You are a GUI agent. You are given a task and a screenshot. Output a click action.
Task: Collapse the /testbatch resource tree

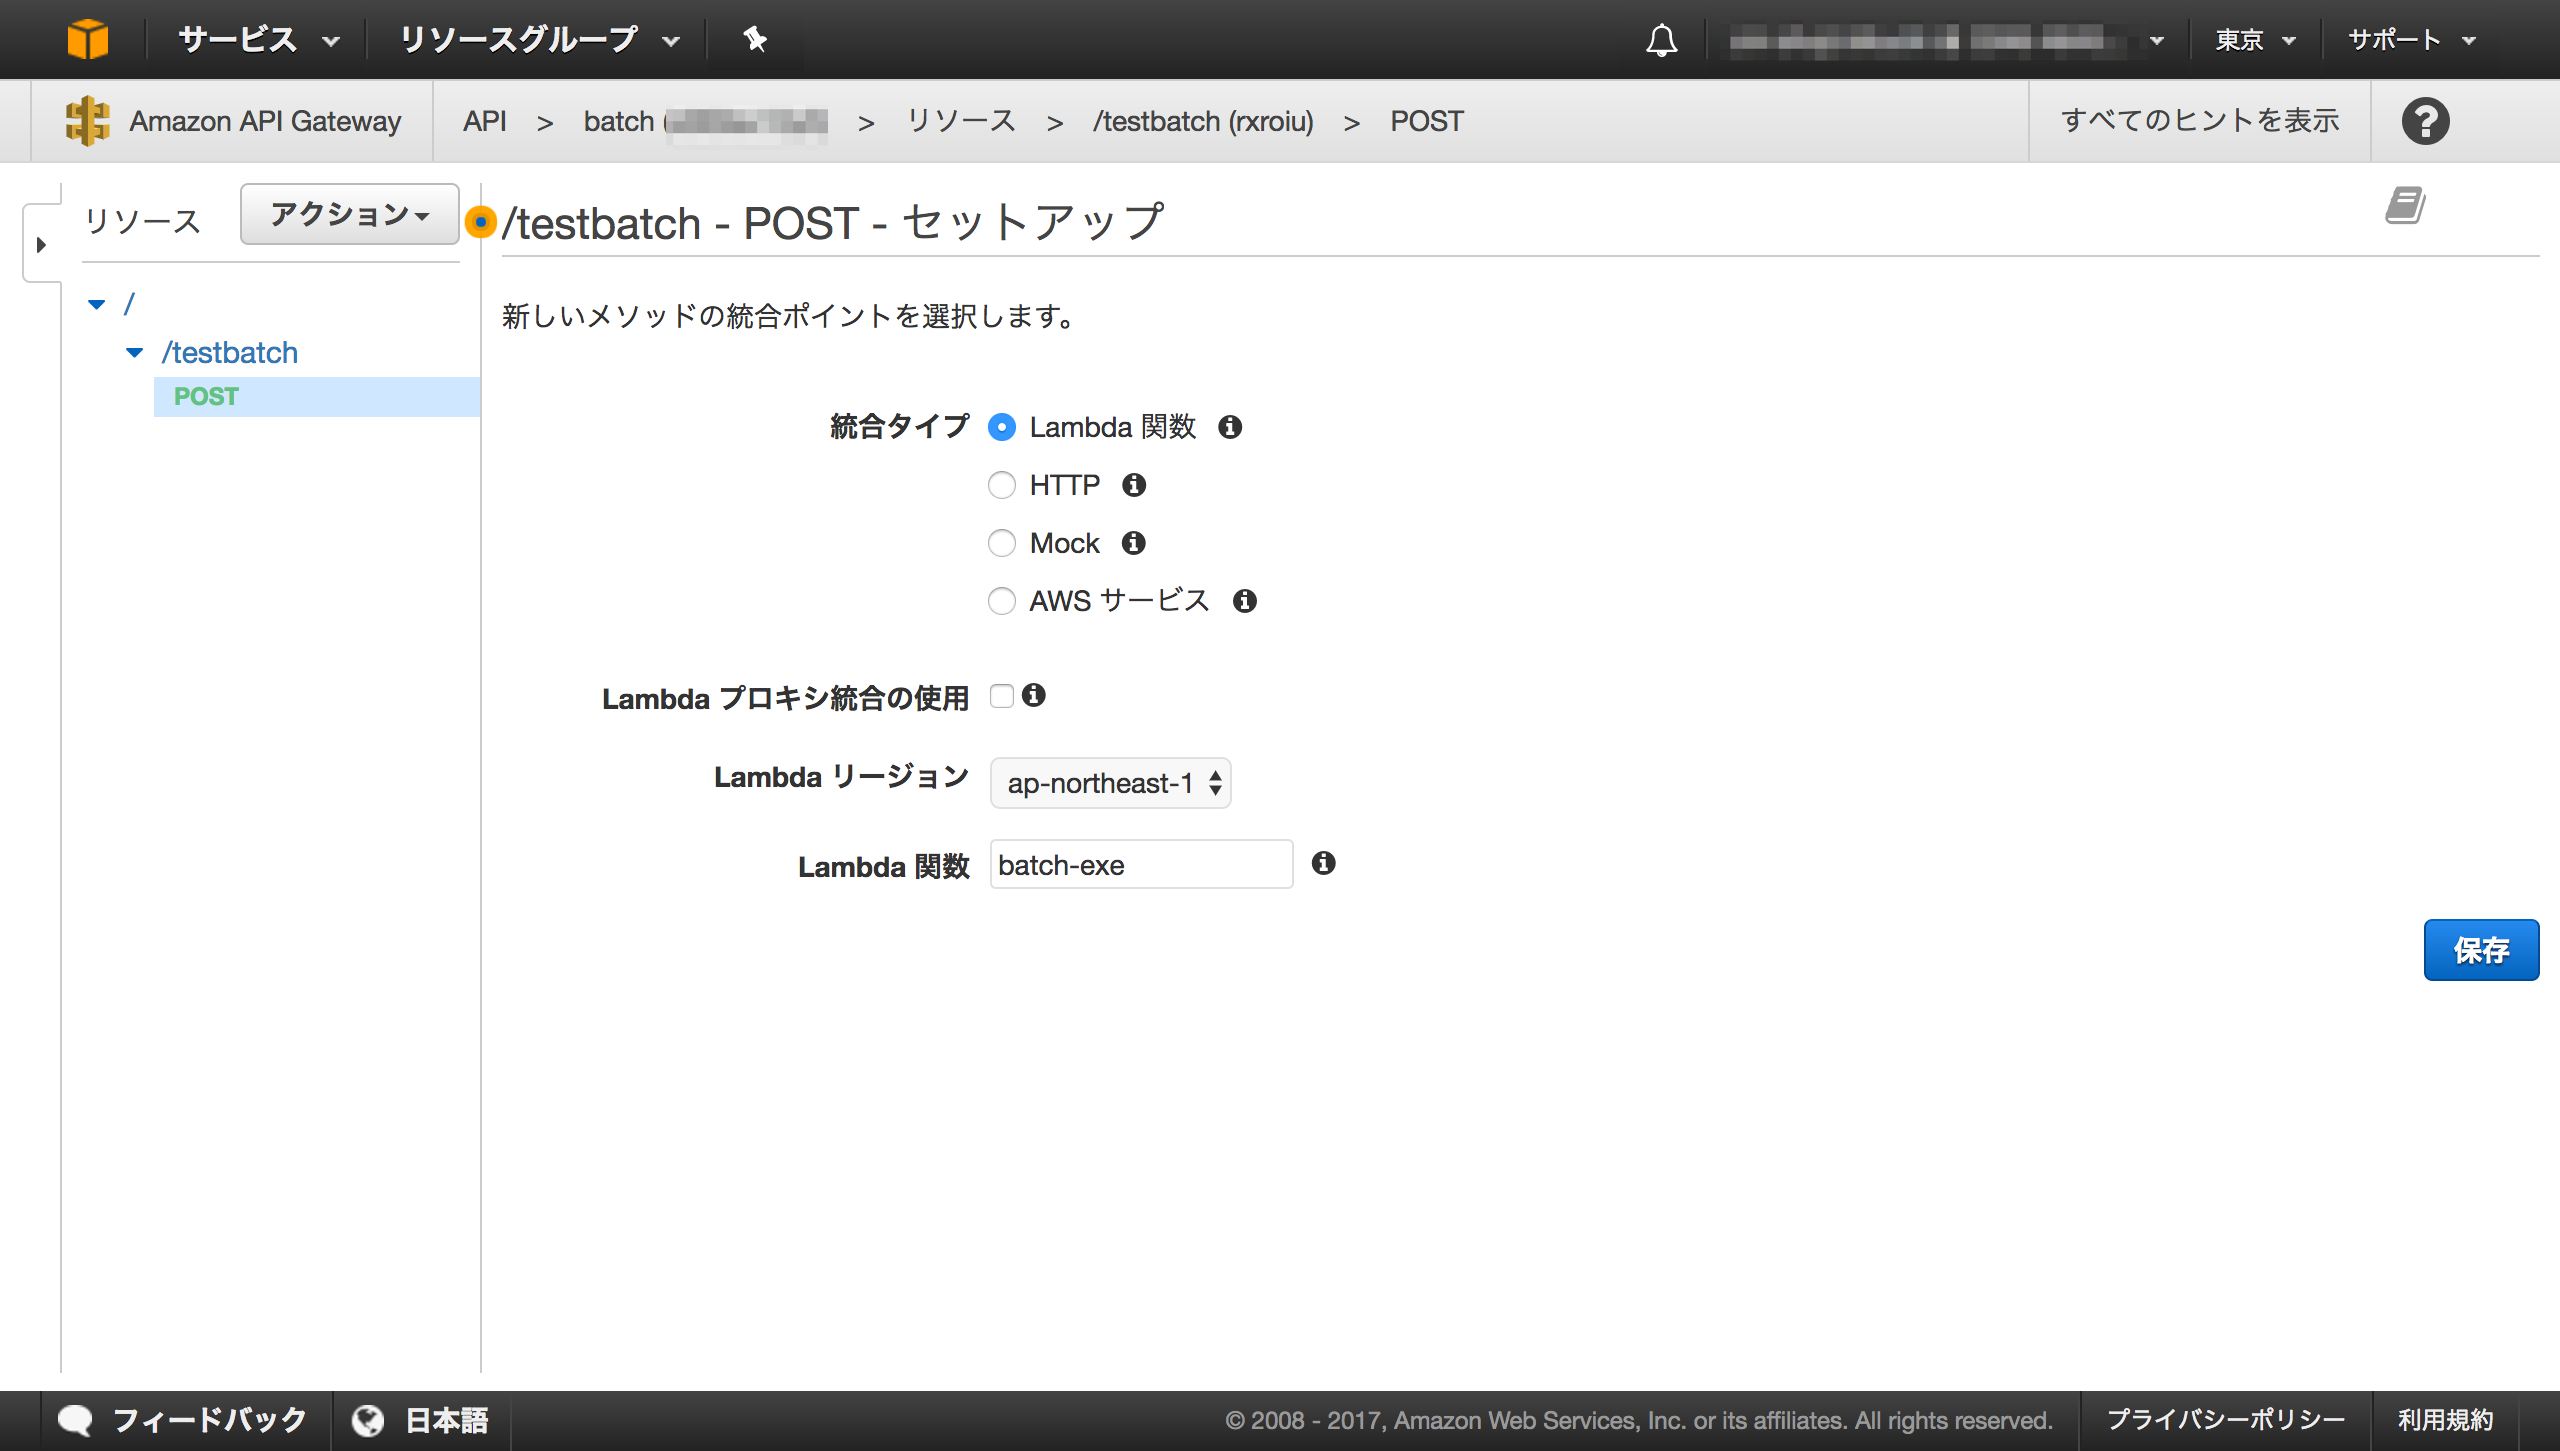click(x=133, y=352)
